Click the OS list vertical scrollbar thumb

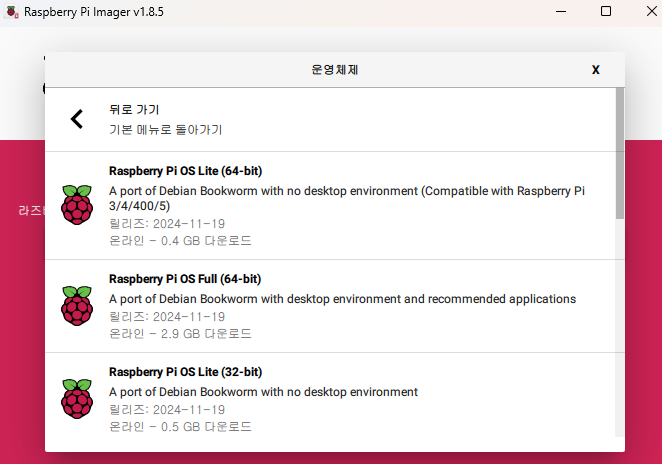click(619, 154)
